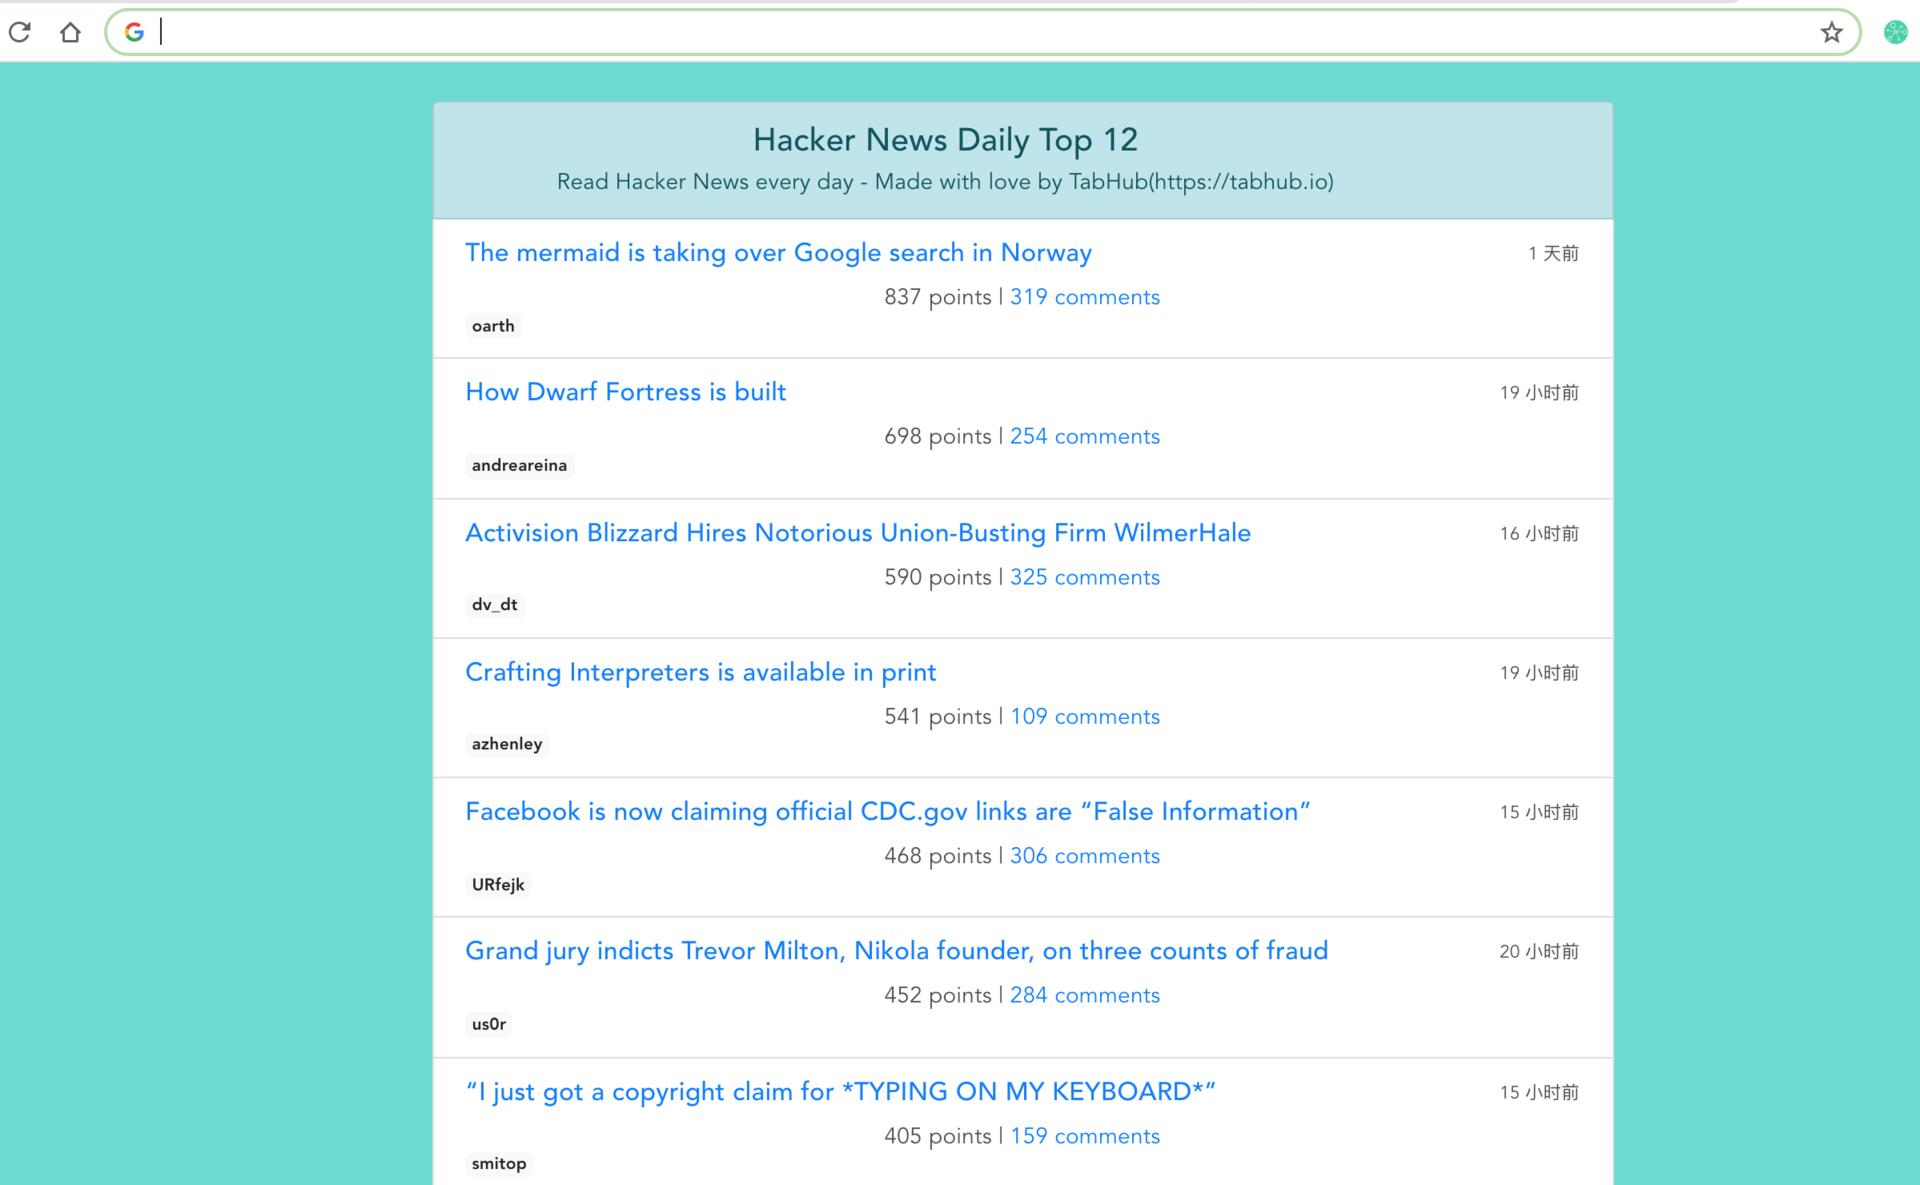Click author tag dv_dt

pos(495,604)
